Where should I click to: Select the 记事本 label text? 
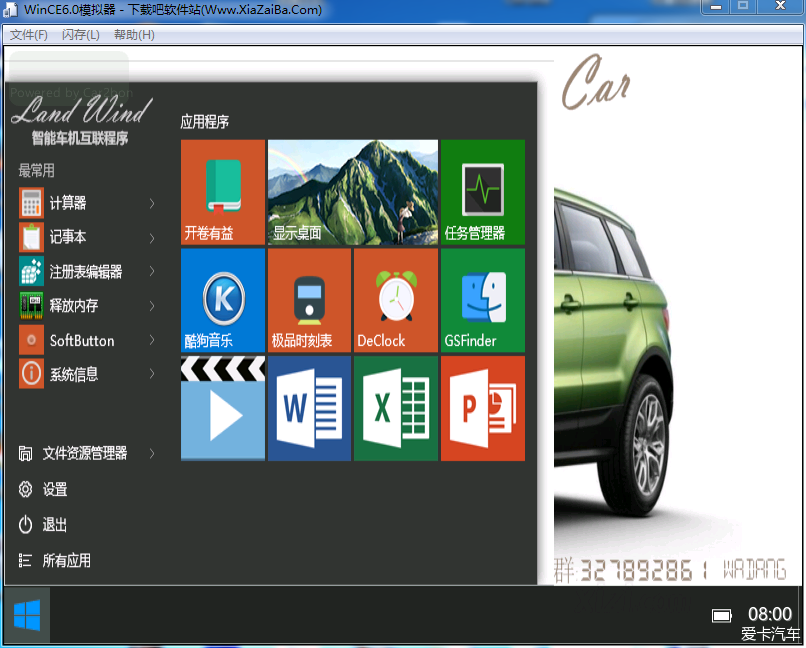(68, 237)
